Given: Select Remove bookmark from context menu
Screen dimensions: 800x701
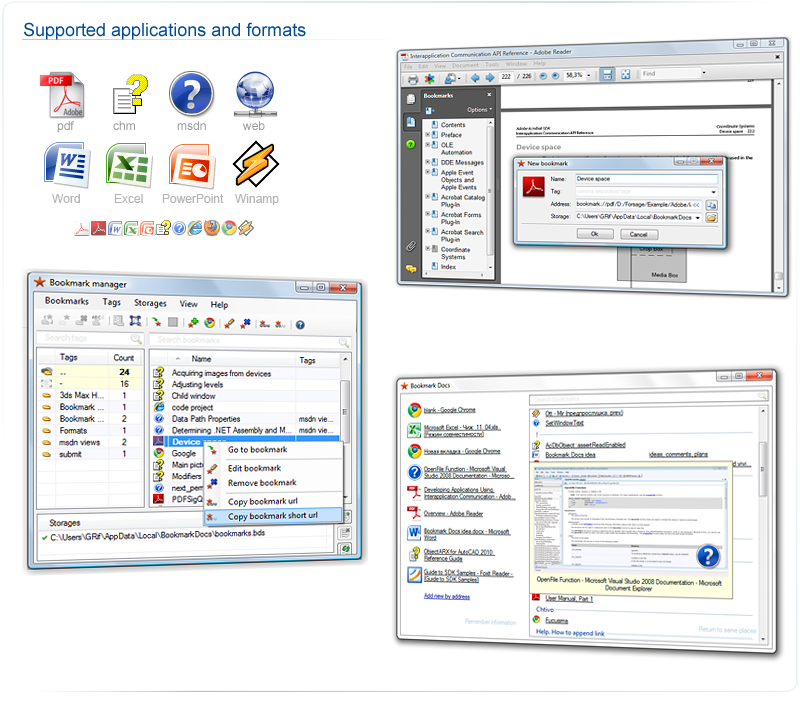Looking at the screenshot, I should 262,483.
